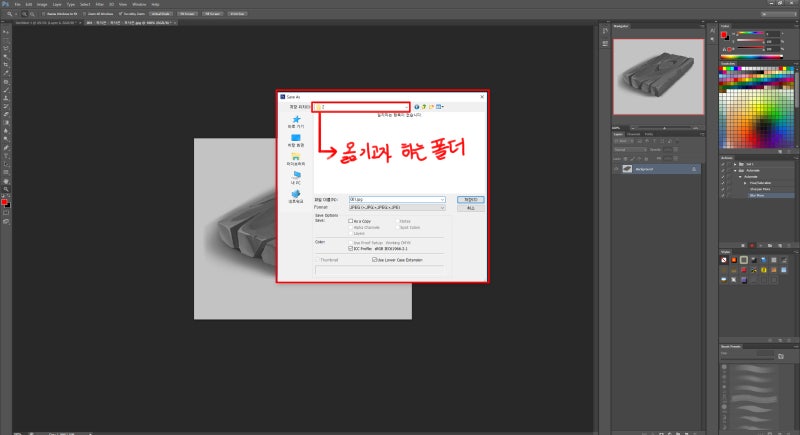Click zoom-out mode icon in options bar
Screen dimensions: 800x435
click(x=33, y=14)
